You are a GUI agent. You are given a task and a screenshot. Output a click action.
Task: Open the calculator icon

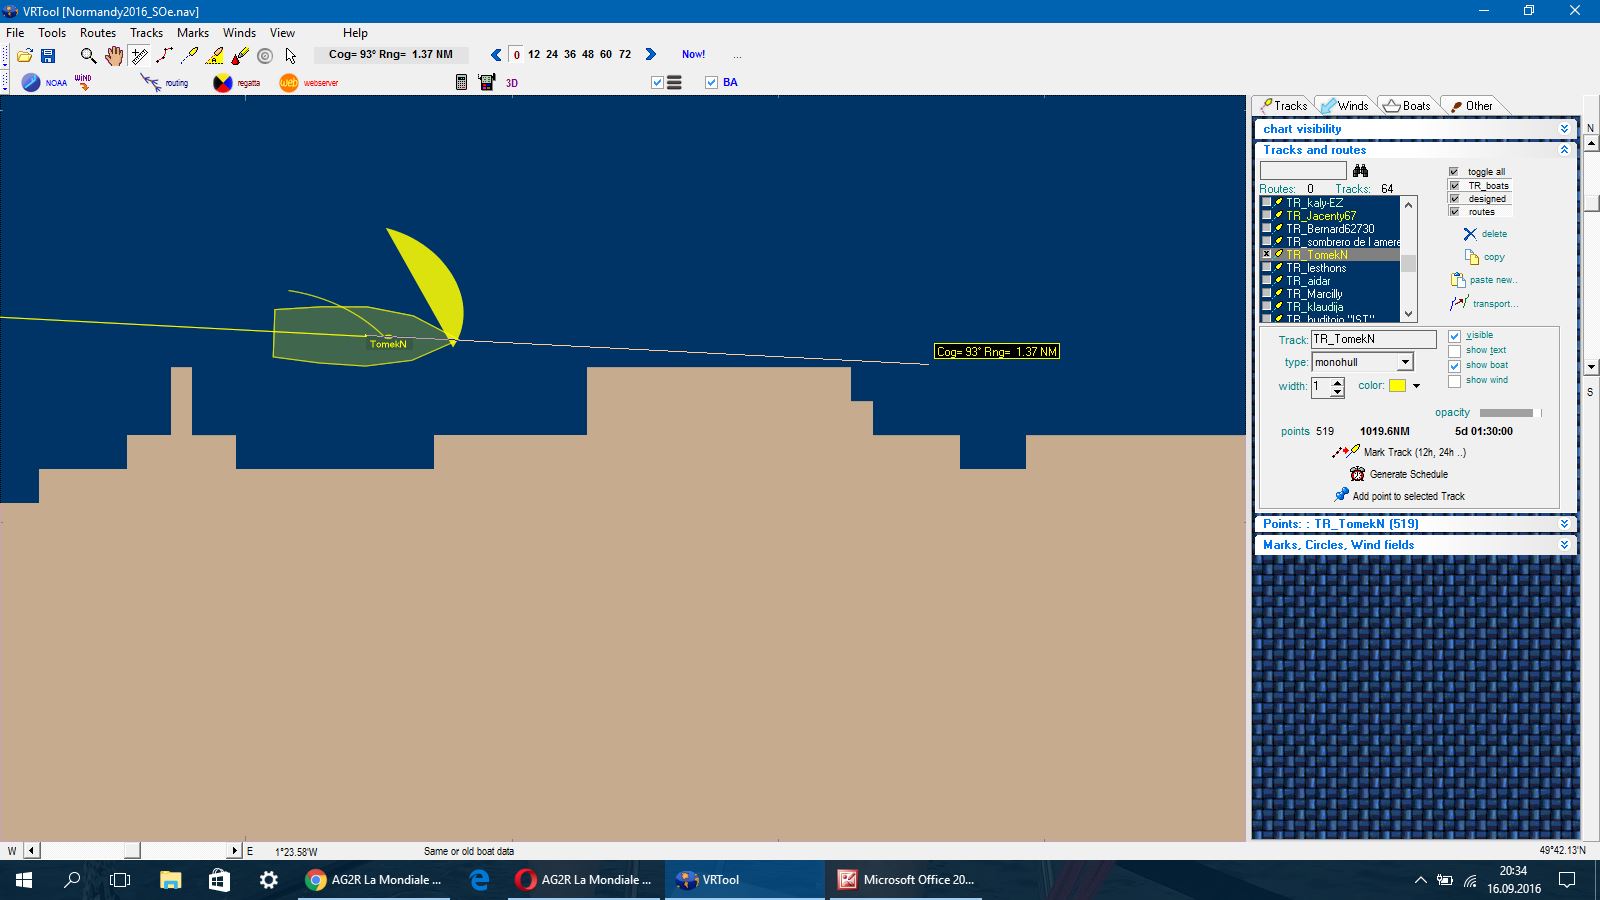tap(461, 83)
